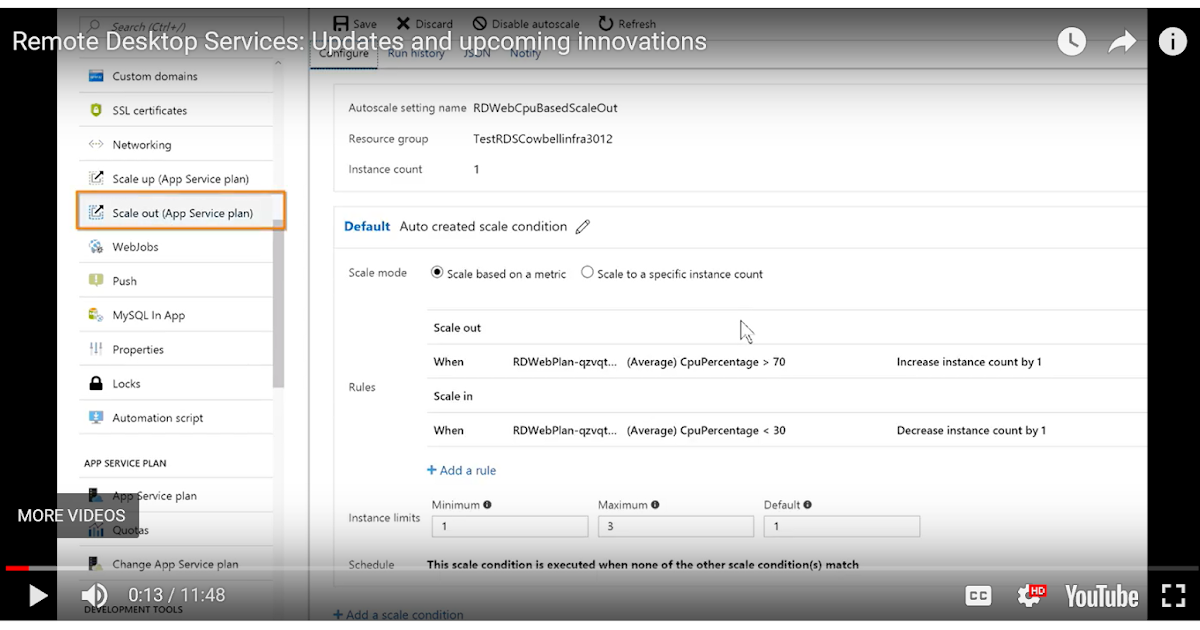Viewport: 1200px width, 630px height.
Task: Open the Automation script icon
Action: (96, 417)
